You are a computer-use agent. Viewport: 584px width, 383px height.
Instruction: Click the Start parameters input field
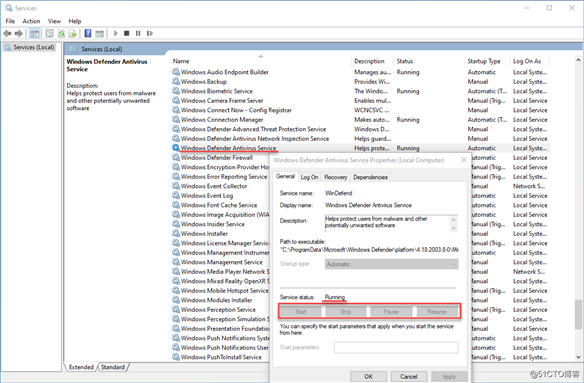click(396, 348)
